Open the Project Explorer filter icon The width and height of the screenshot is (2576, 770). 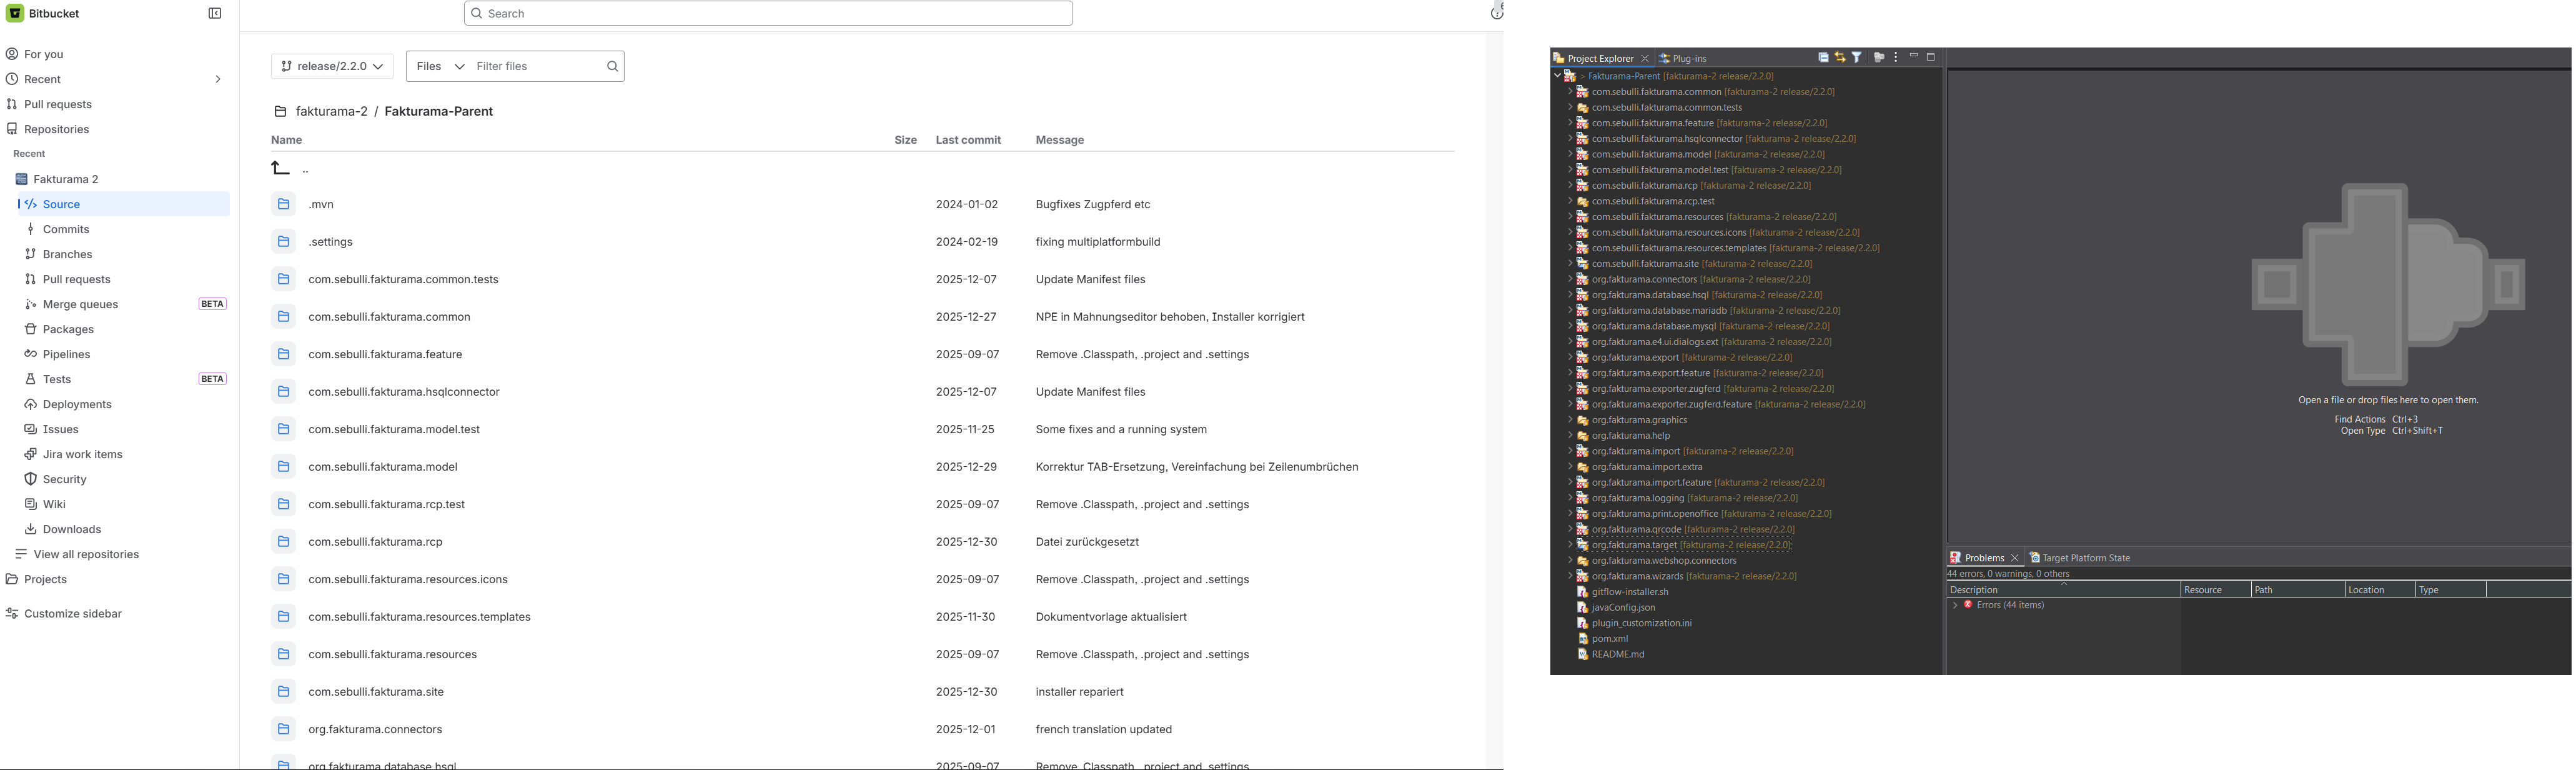pos(1857,58)
